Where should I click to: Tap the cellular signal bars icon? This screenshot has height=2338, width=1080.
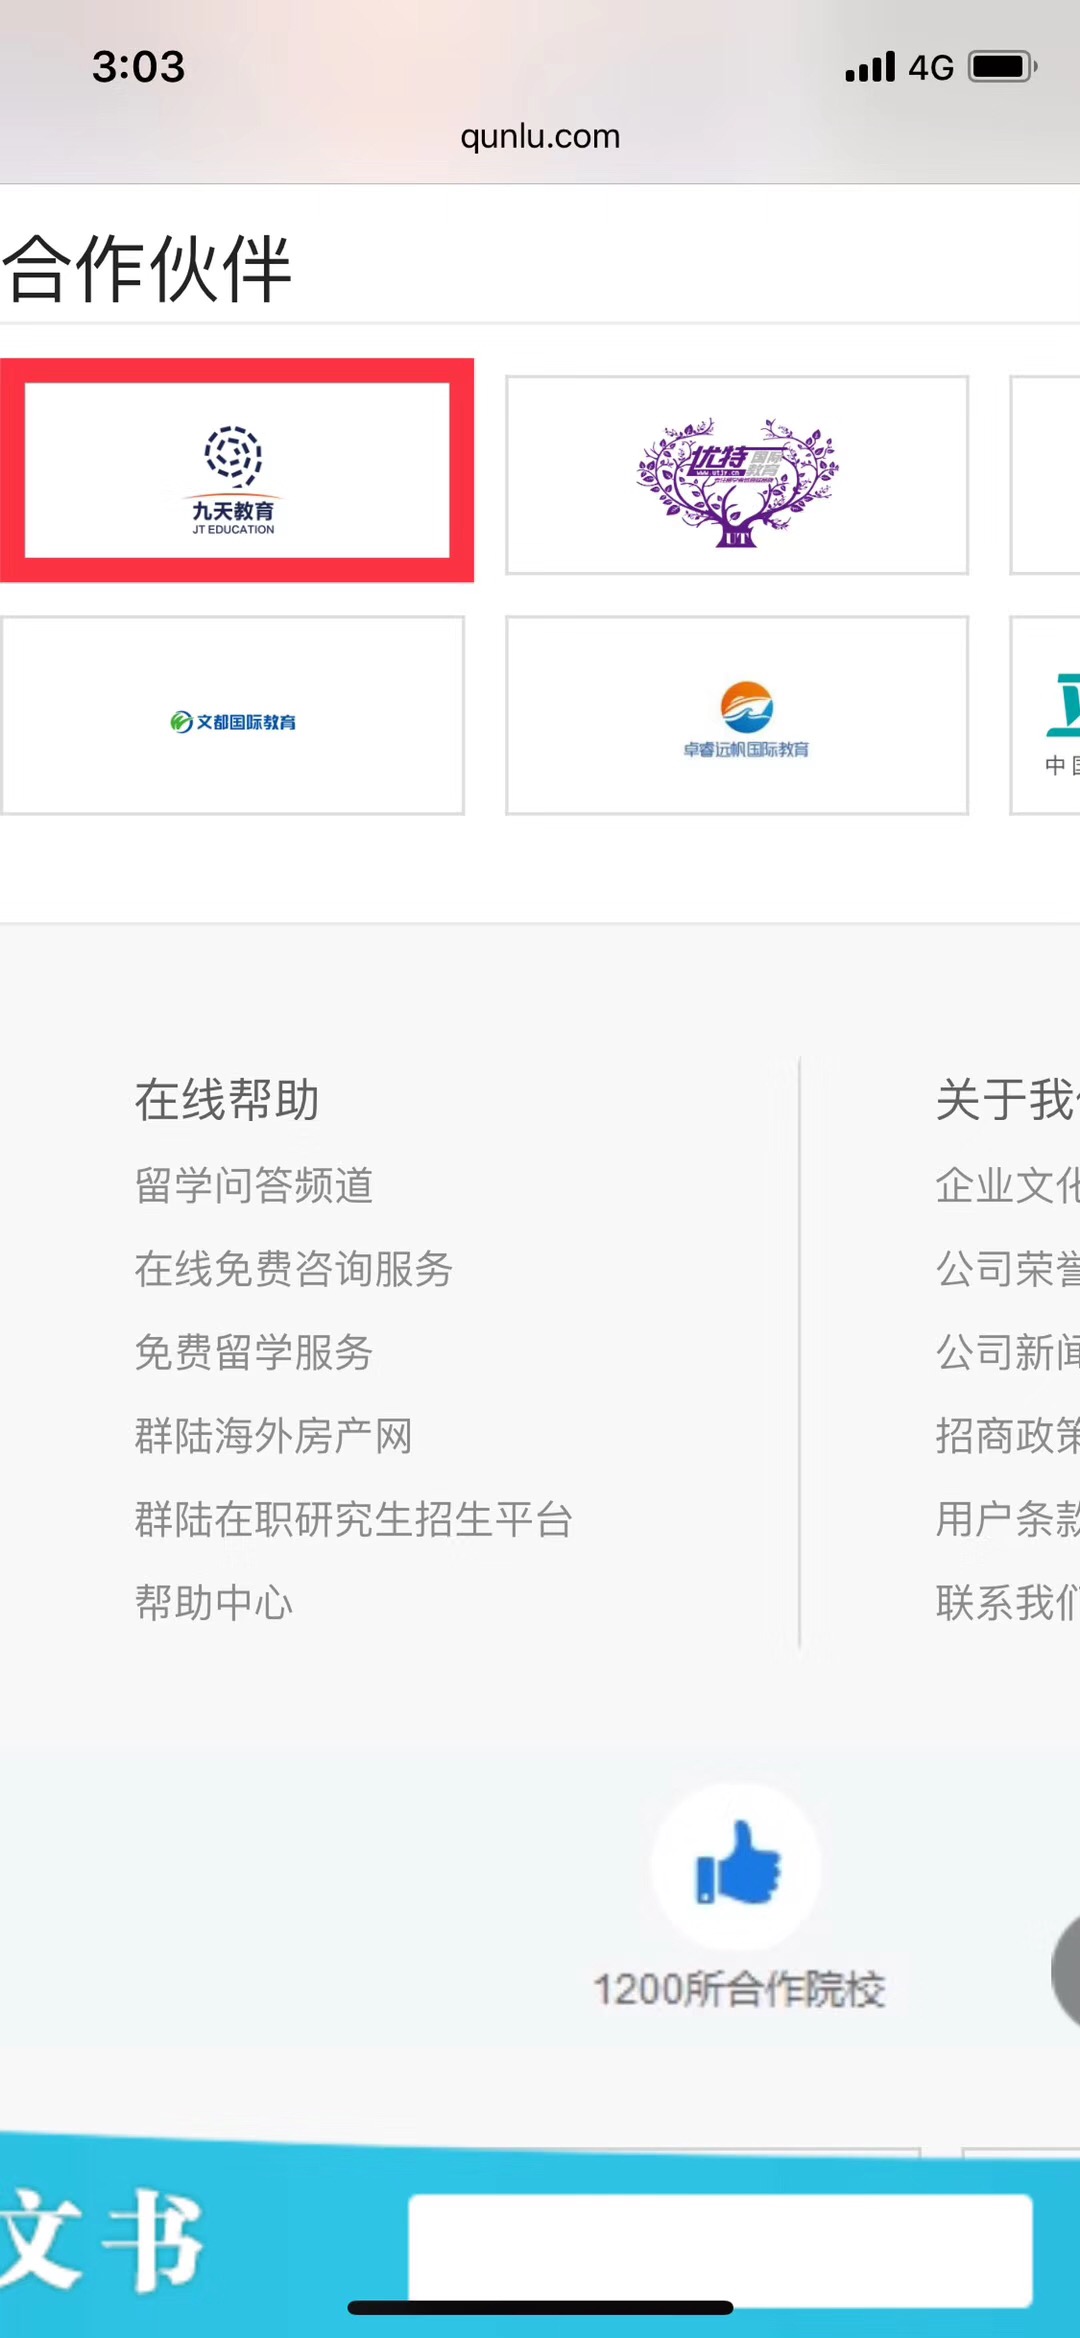click(x=870, y=67)
